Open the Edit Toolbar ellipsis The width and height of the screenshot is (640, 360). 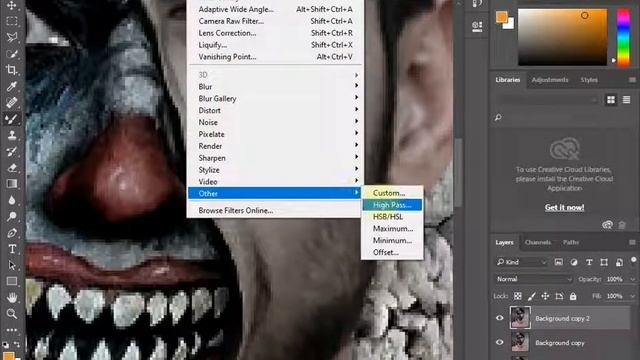pos(11,330)
